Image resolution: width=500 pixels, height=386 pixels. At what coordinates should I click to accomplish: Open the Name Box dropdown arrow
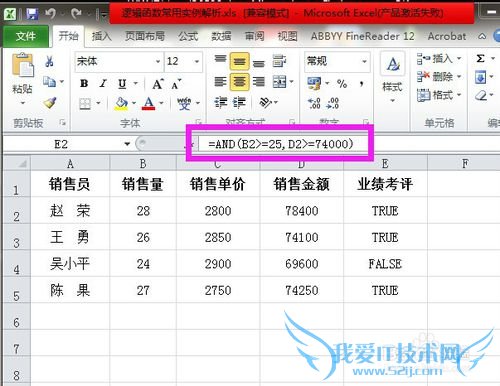(127, 144)
